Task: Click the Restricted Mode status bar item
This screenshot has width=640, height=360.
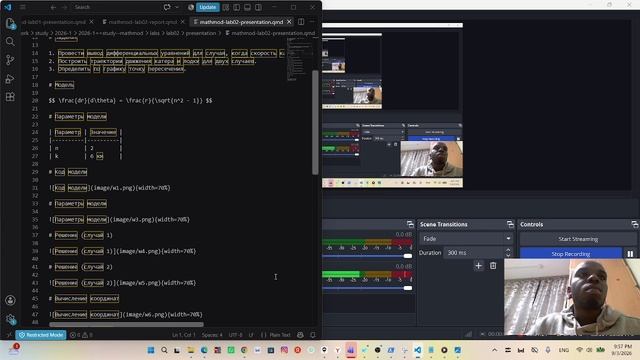Action: [41, 335]
